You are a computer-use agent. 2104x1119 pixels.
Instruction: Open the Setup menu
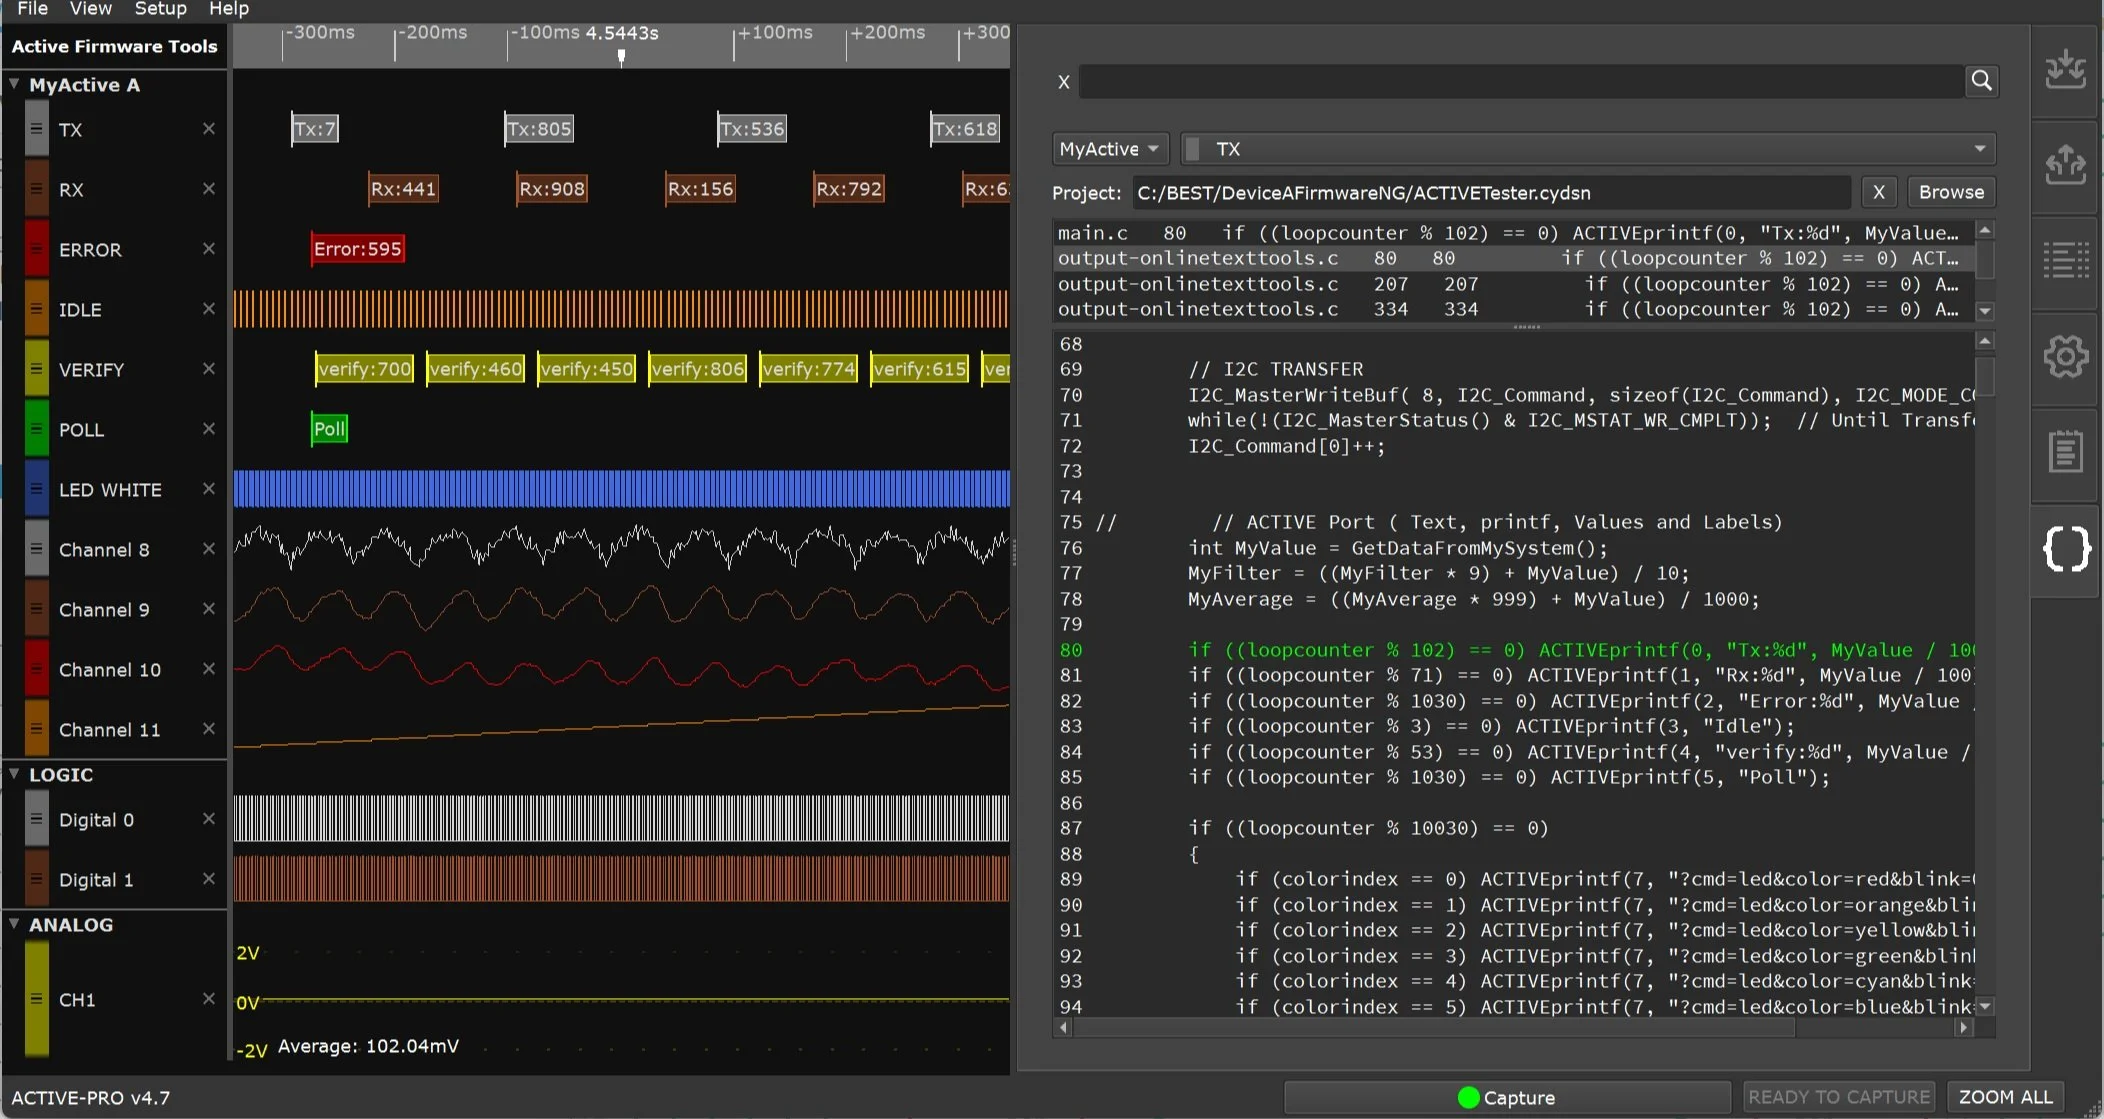pos(160,9)
